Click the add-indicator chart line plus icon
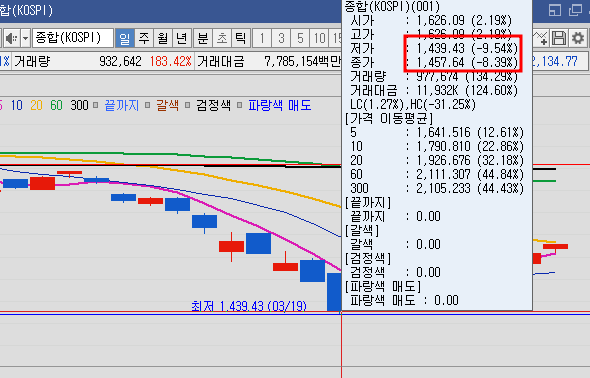The height and width of the screenshot is (378, 590). tap(541, 38)
